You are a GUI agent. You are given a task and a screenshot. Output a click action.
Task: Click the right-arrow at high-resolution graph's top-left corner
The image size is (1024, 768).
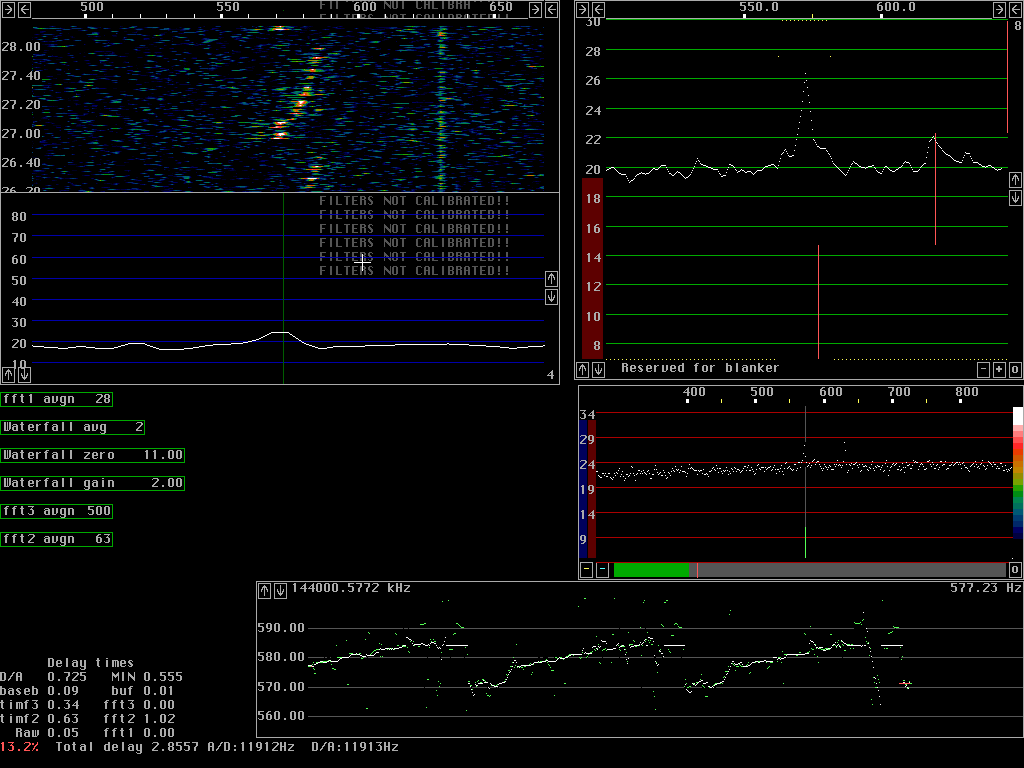583,9
